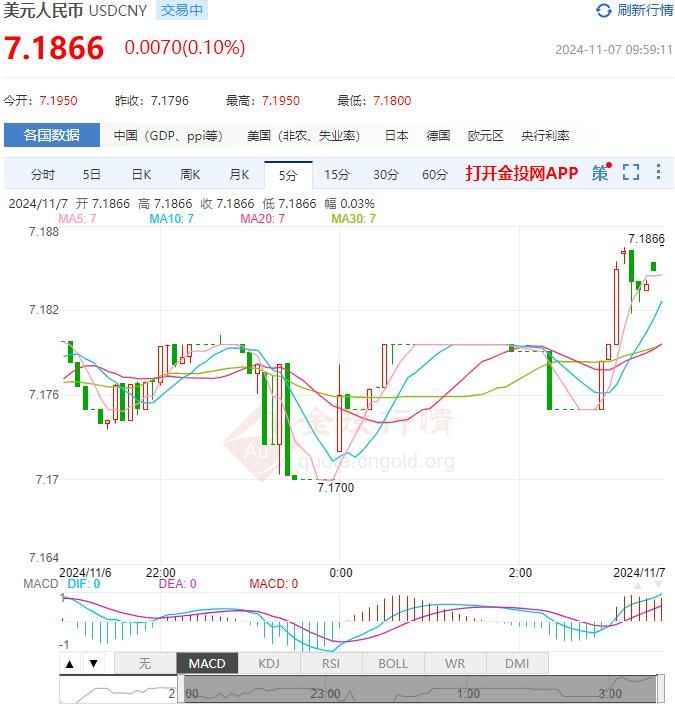675x705 pixels.
Task: Click the 策 strategy icon with red dot
Action: coord(601,172)
